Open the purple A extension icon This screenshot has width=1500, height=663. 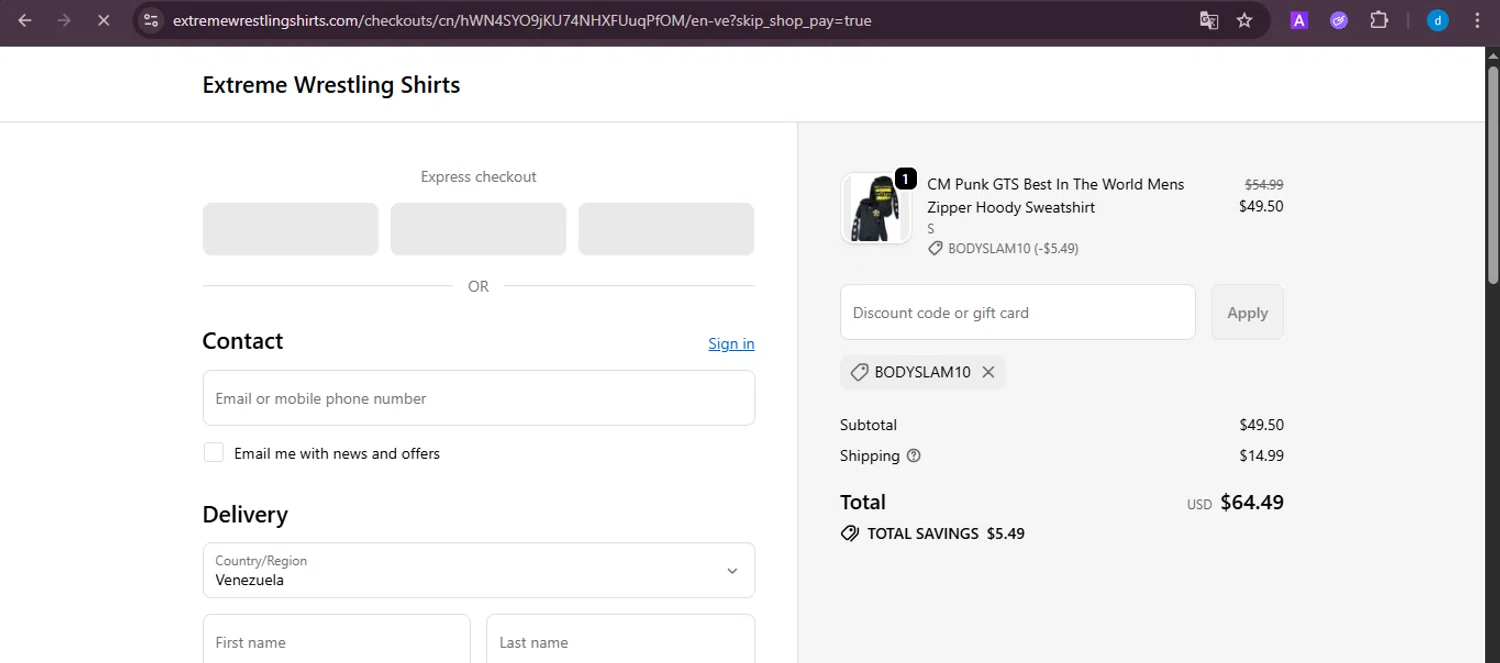(x=1299, y=20)
